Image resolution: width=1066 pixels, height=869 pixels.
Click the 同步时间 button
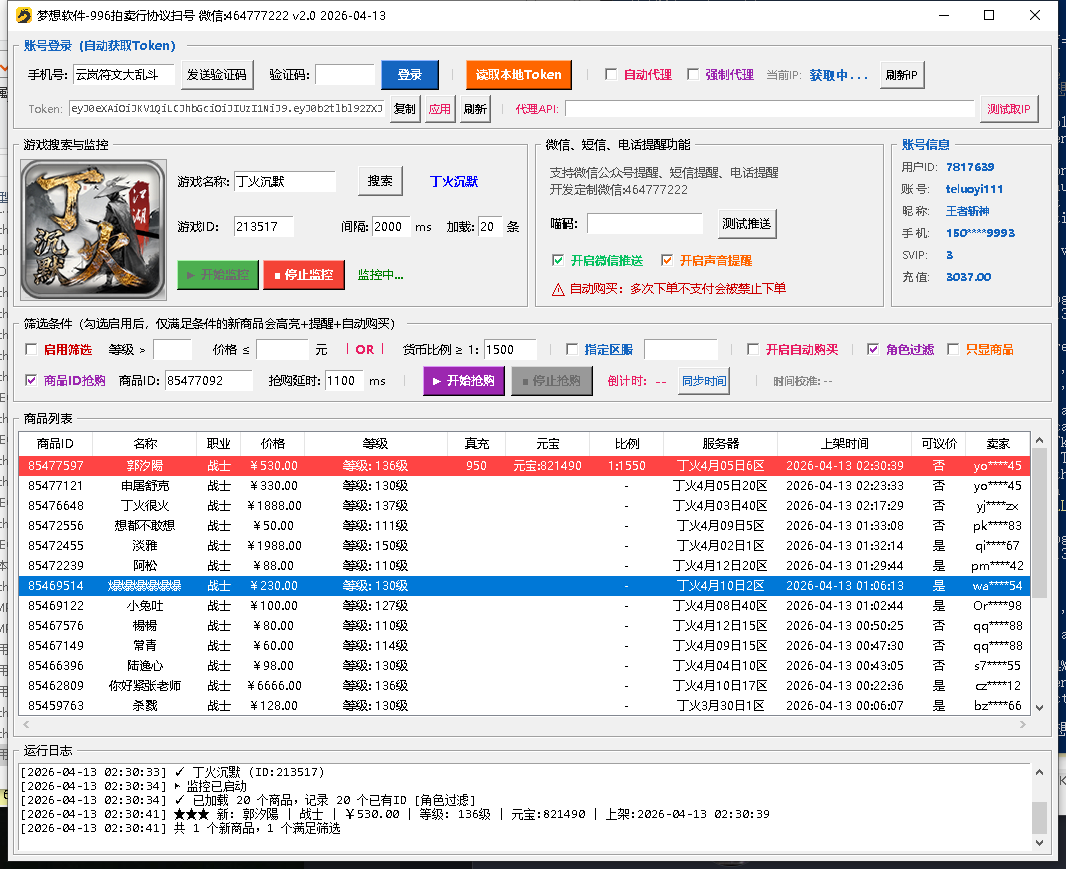click(x=704, y=381)
